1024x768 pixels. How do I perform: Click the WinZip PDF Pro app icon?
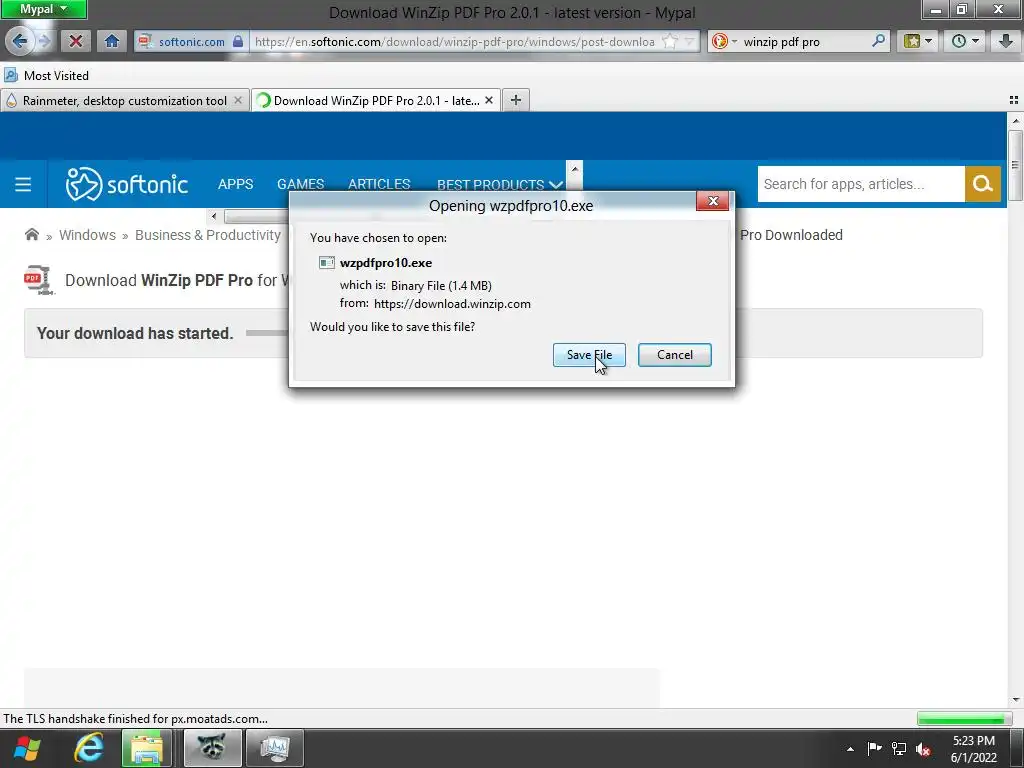(39, 280)
